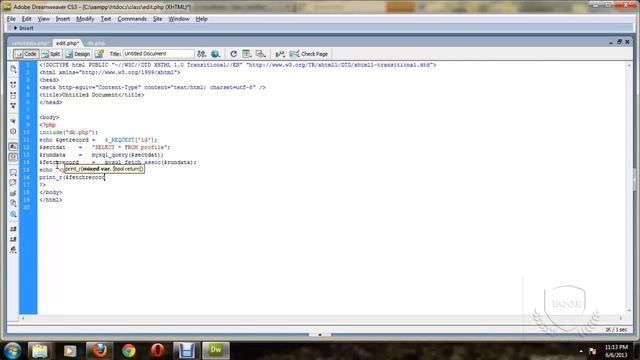This screenshot has height=360, width=640.
Task: Click the taskbar clock showing the time
Action: point(616,351)
